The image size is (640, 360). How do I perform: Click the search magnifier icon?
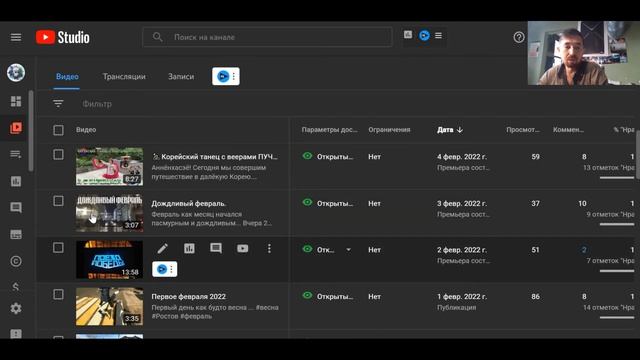[x=158, y=37]
